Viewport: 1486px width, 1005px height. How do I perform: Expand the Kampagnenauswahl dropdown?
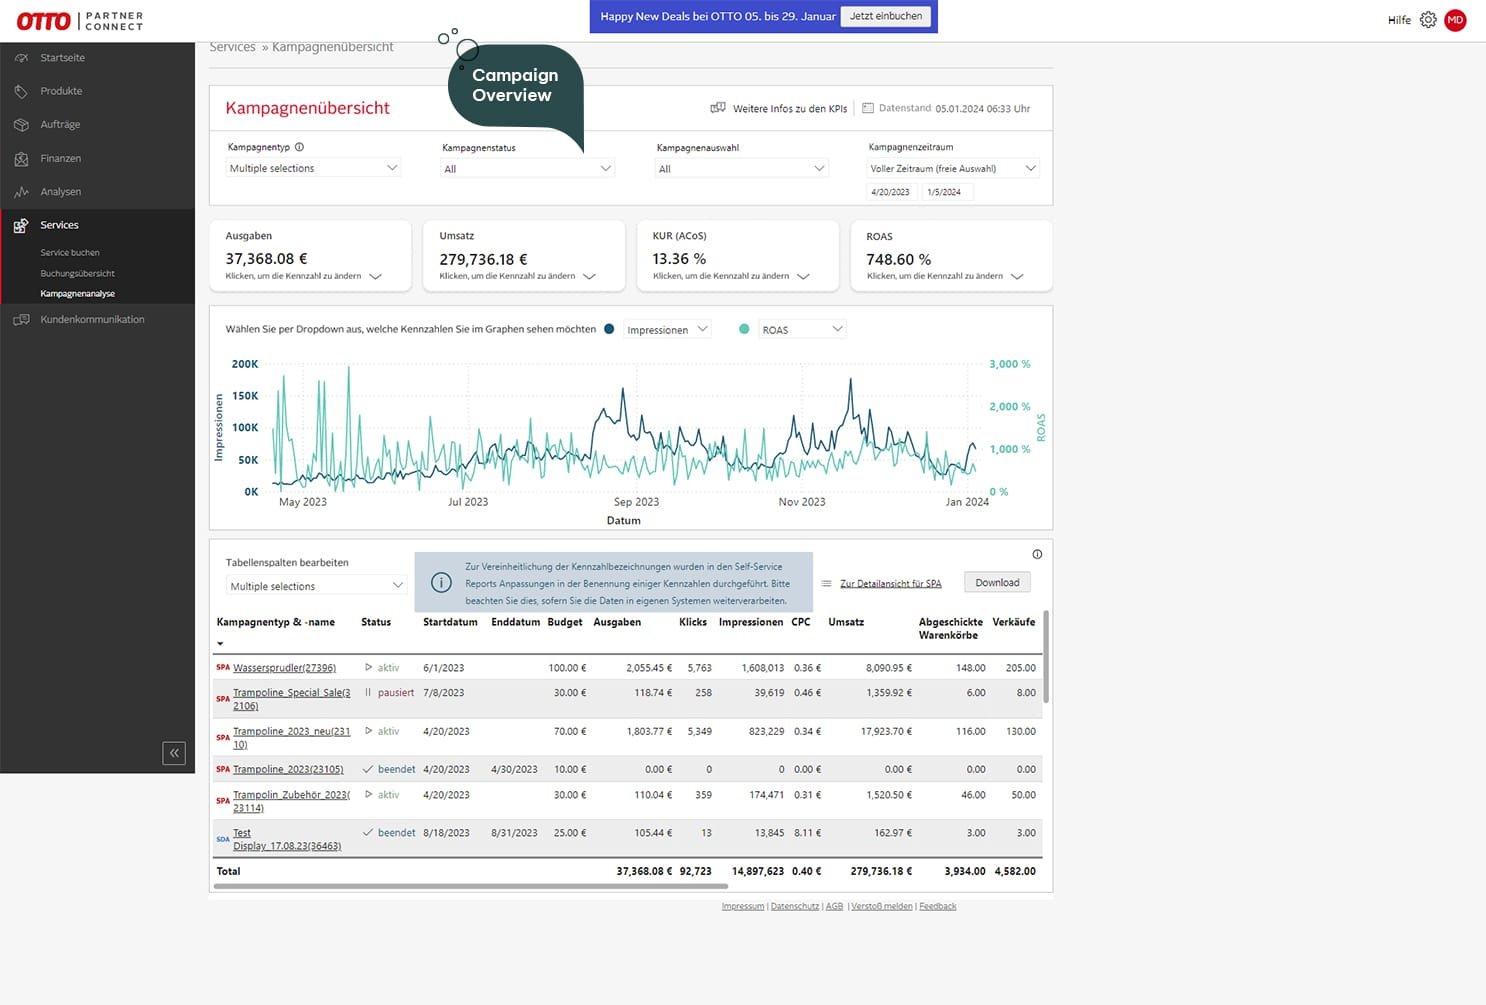(741, 169)
